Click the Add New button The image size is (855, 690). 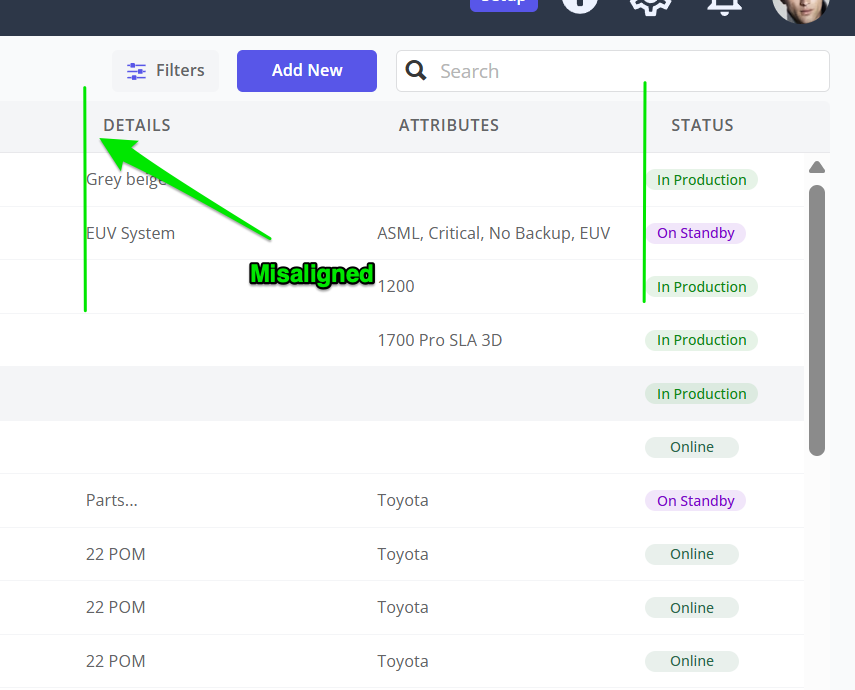(x=307, y=71)
